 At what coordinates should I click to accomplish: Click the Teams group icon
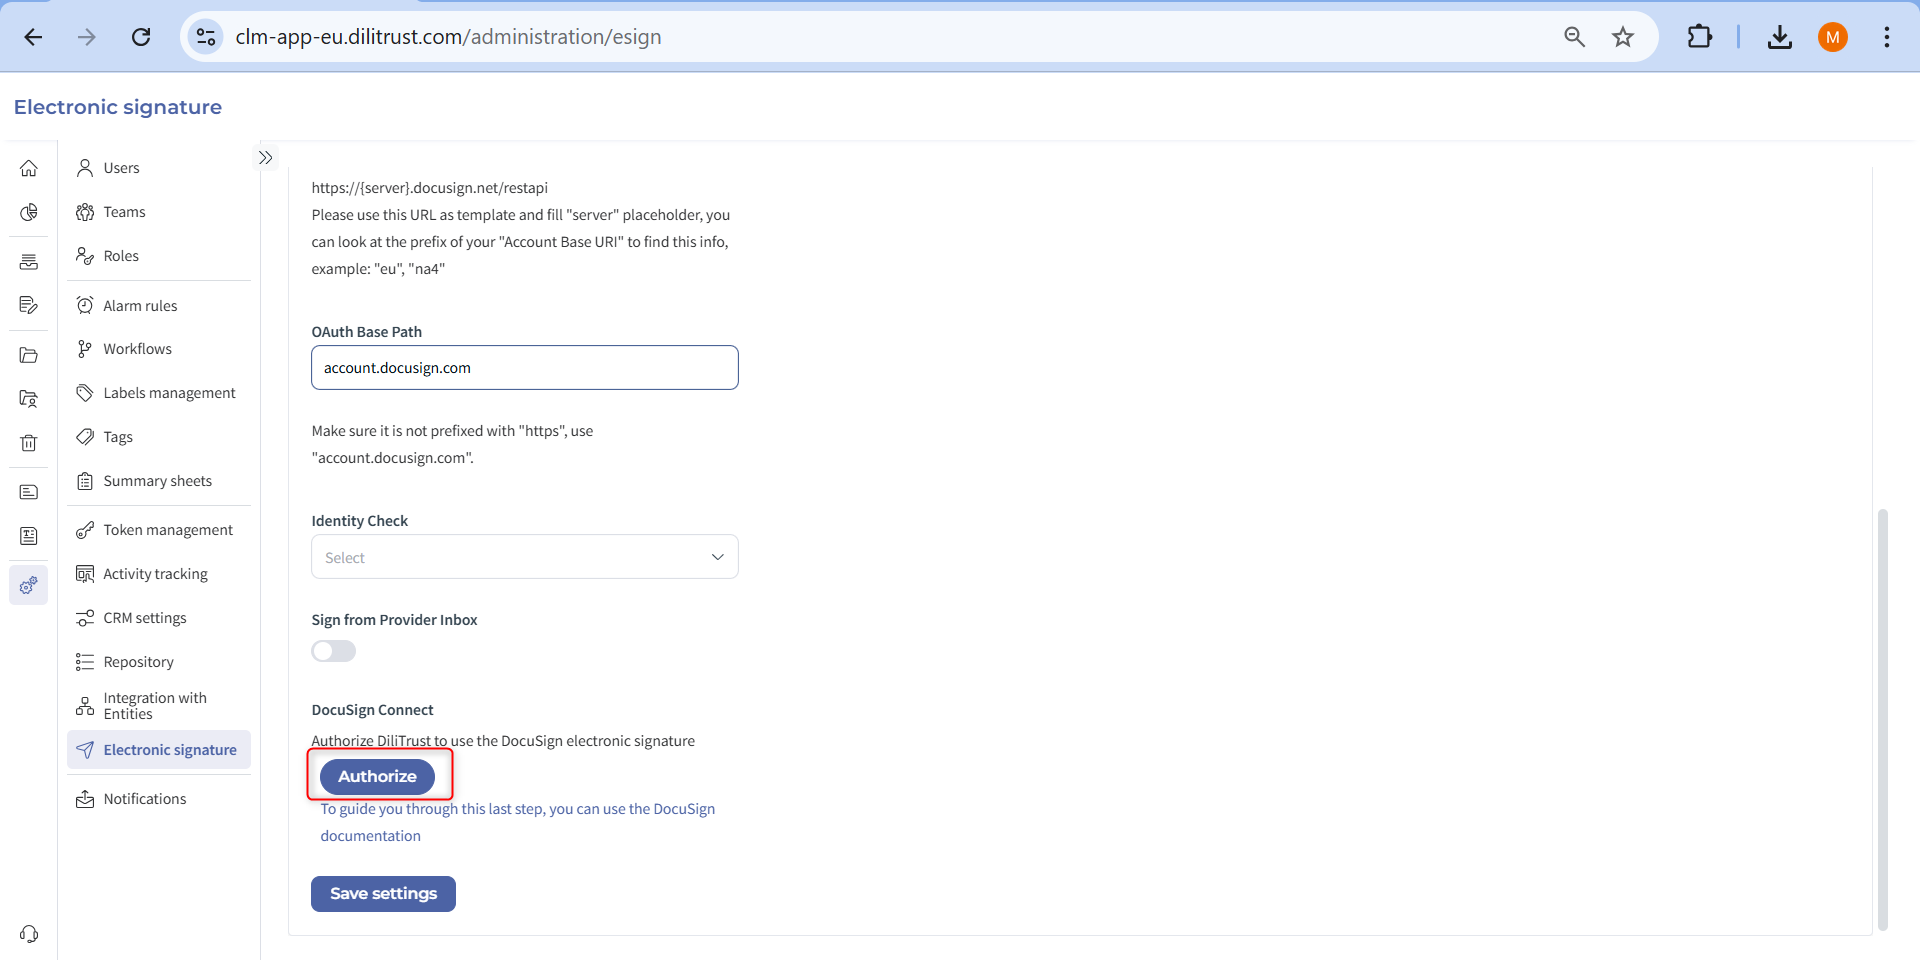[x=85, y=212]
